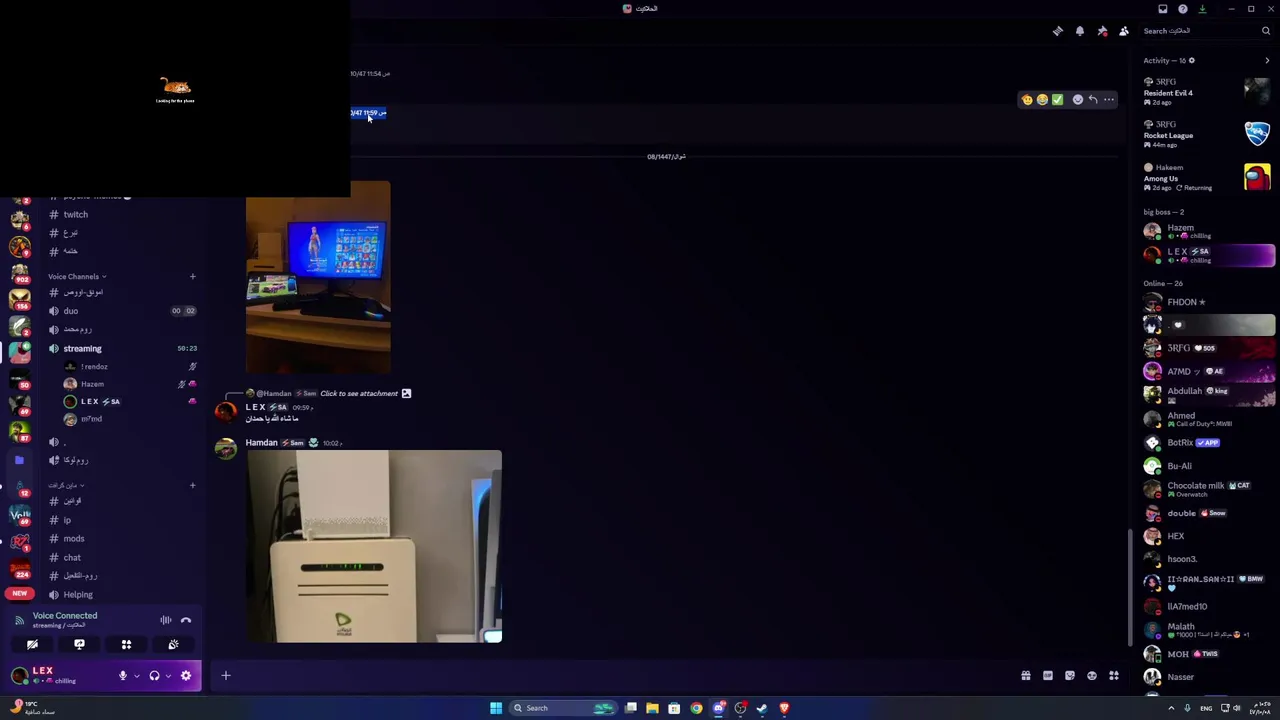
Task: Toggle the member list icon
Action: [x=1124, y=31]
